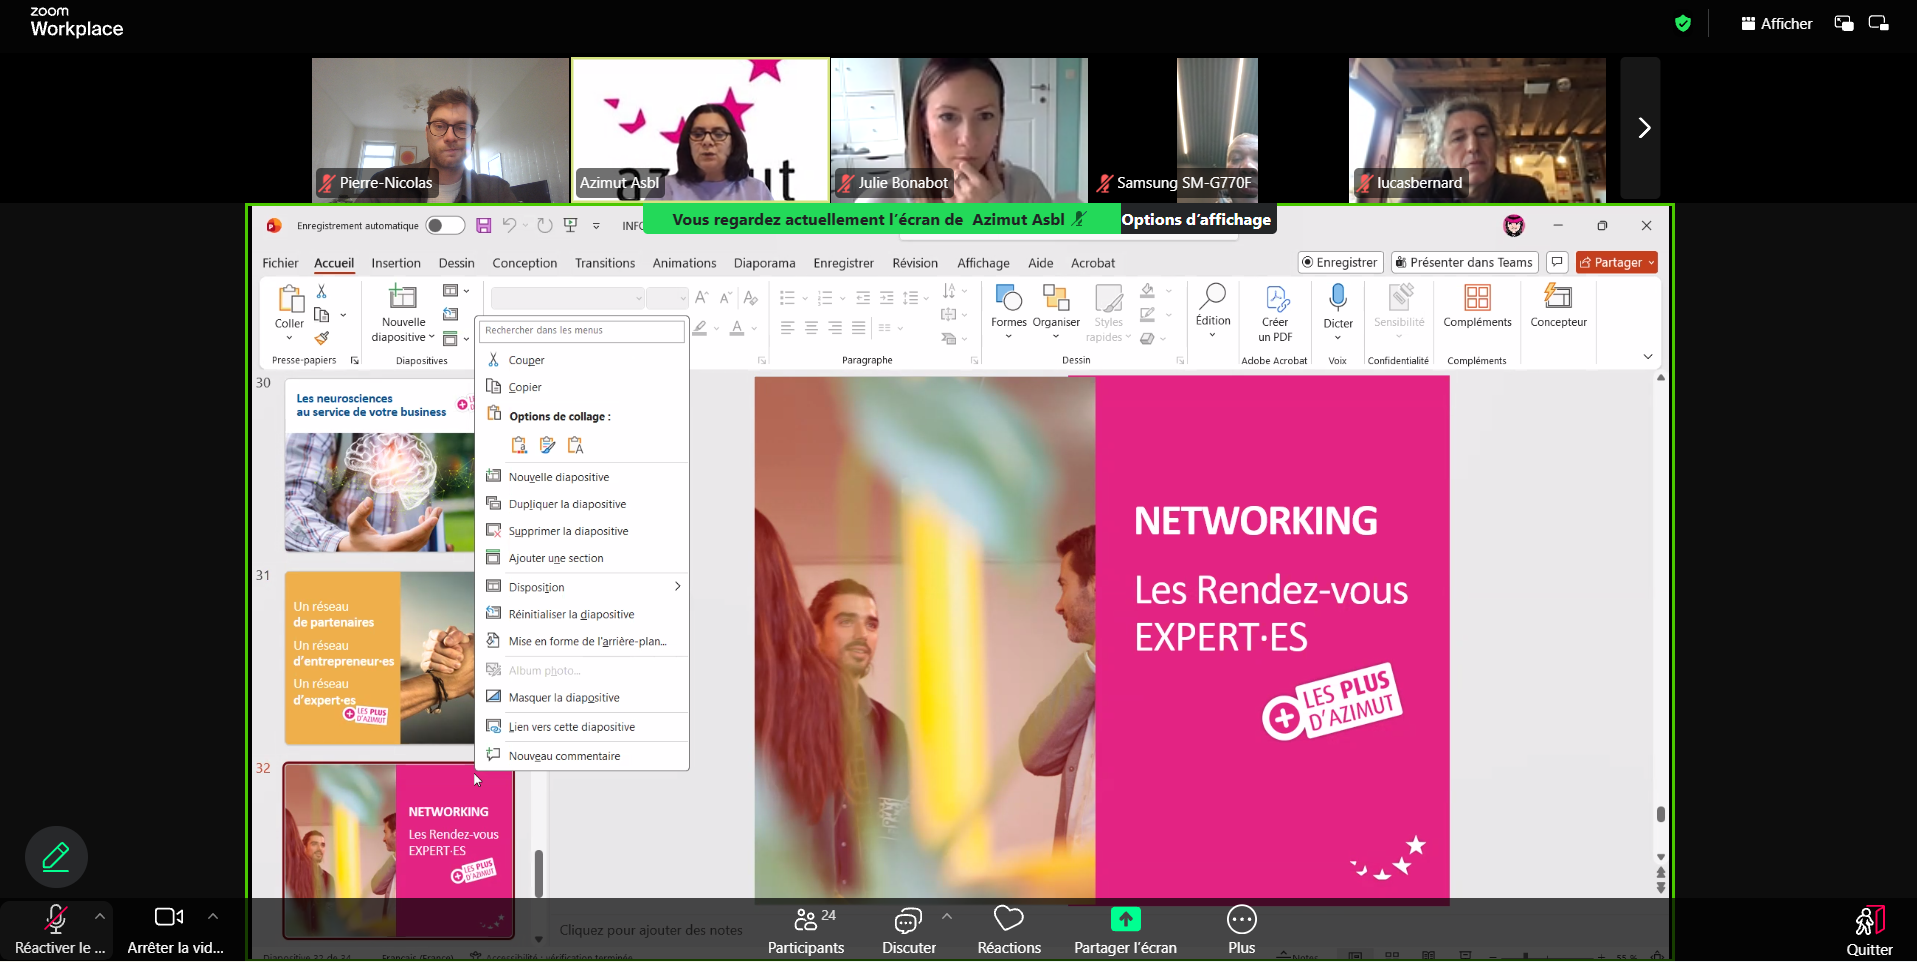Click the Dicter microphone icon
This screenshot has height=962, width=1917.
(x=1337, y=298)
